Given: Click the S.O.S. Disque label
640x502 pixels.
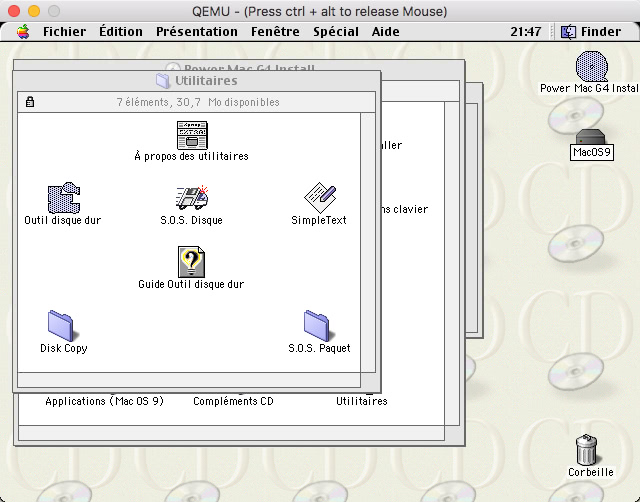Looking at the screenshot, I should (191, 220).
